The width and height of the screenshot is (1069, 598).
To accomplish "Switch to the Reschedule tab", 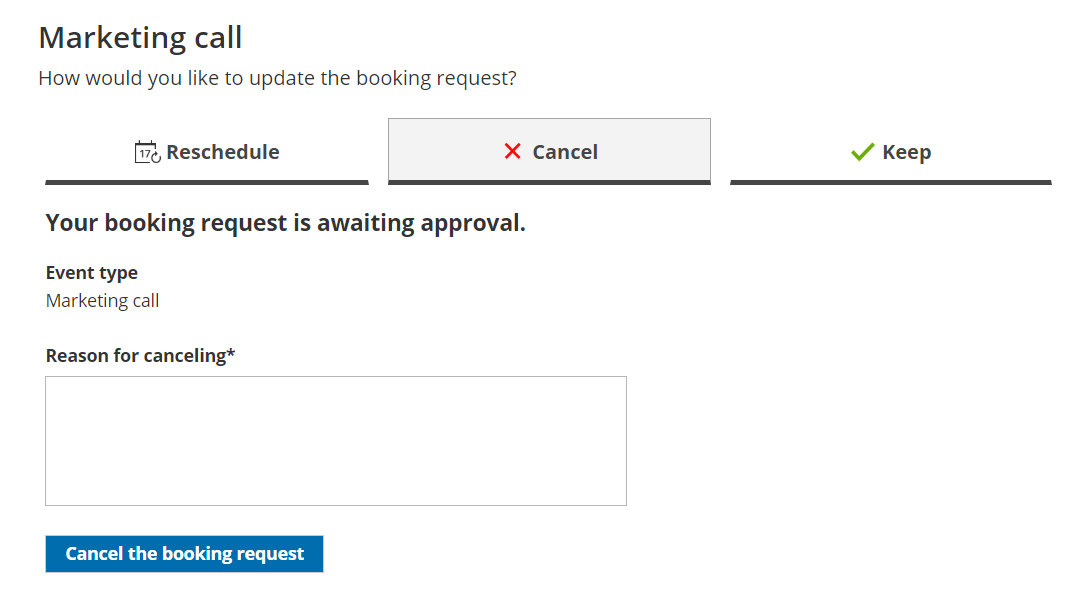I will click(x=207, y=152).
